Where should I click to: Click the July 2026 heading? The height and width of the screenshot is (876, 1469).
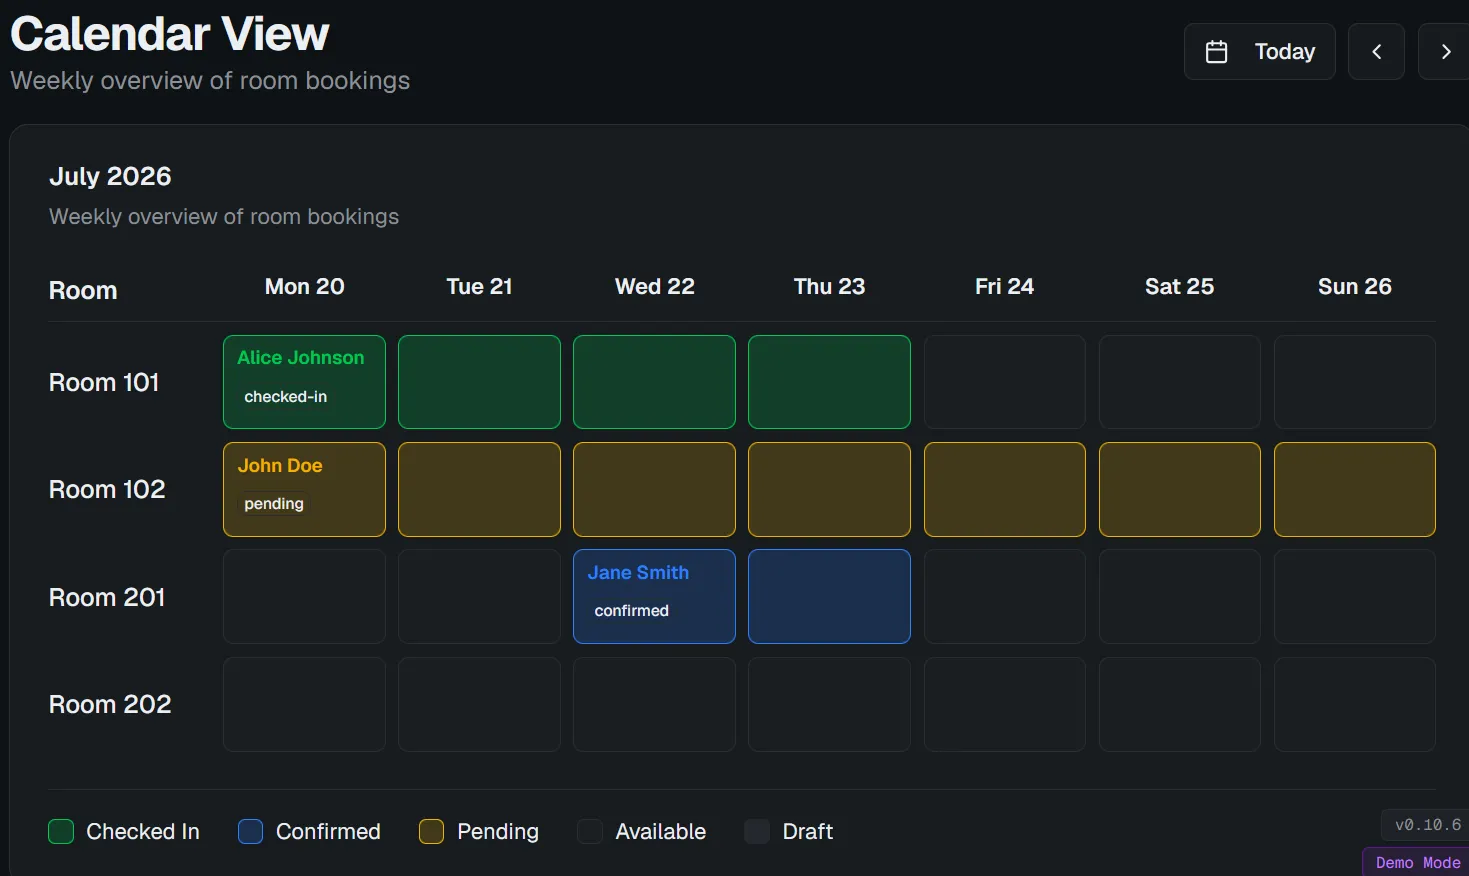click(x=110, y=176)
